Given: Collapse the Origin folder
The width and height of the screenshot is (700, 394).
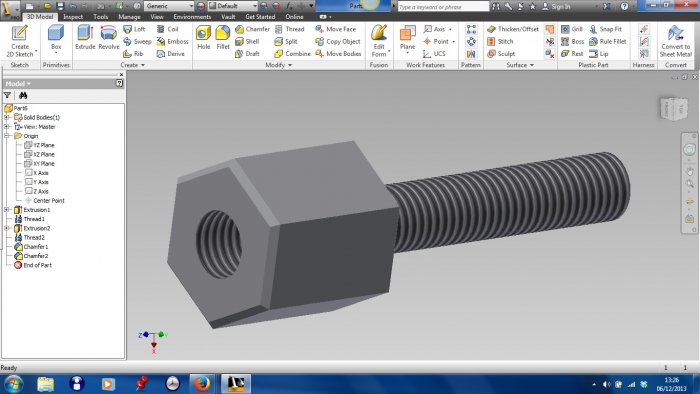Looking at the screenshot, I should coord(7,136).
